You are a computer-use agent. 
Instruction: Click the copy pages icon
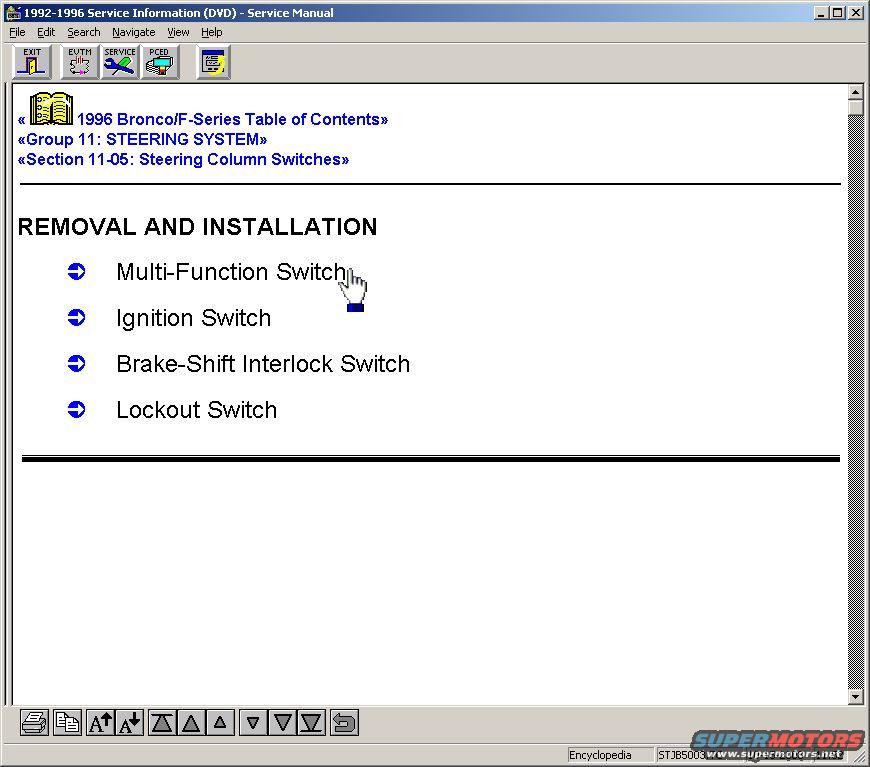point(67,723)
